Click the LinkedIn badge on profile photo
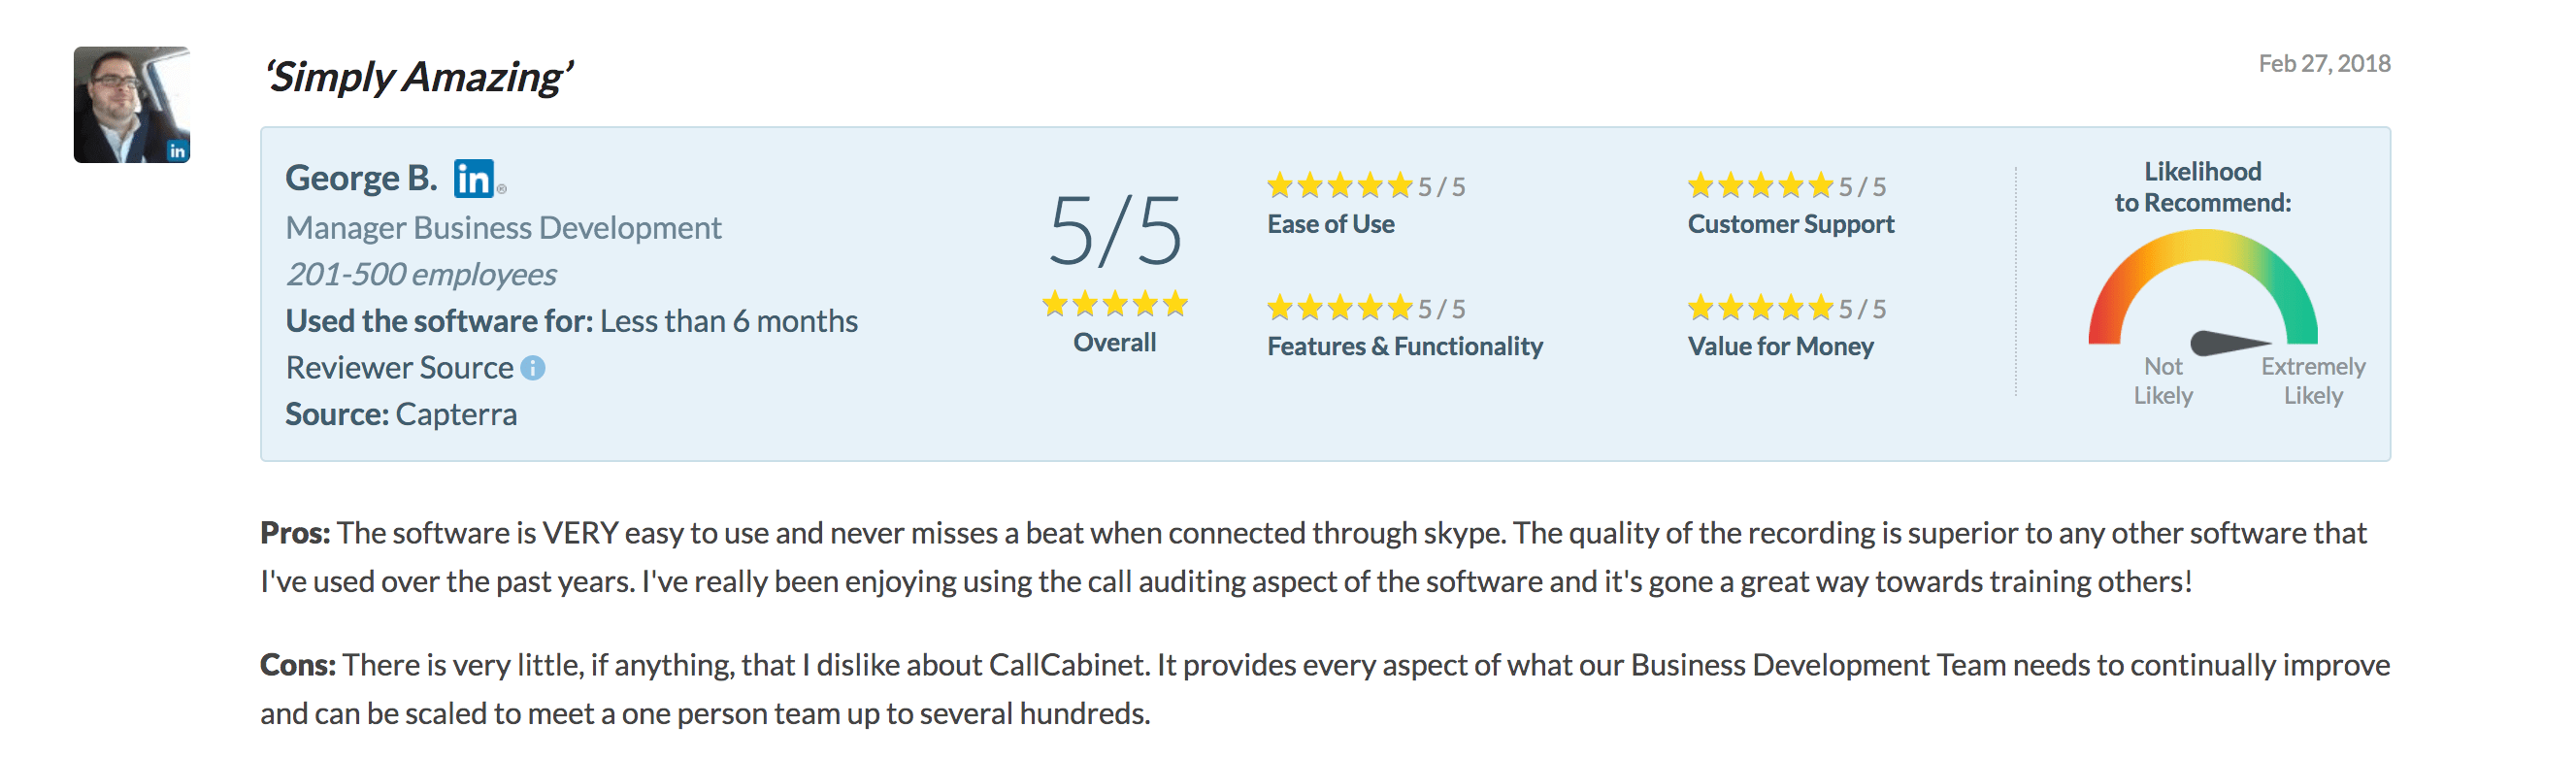 coord(178,151)
